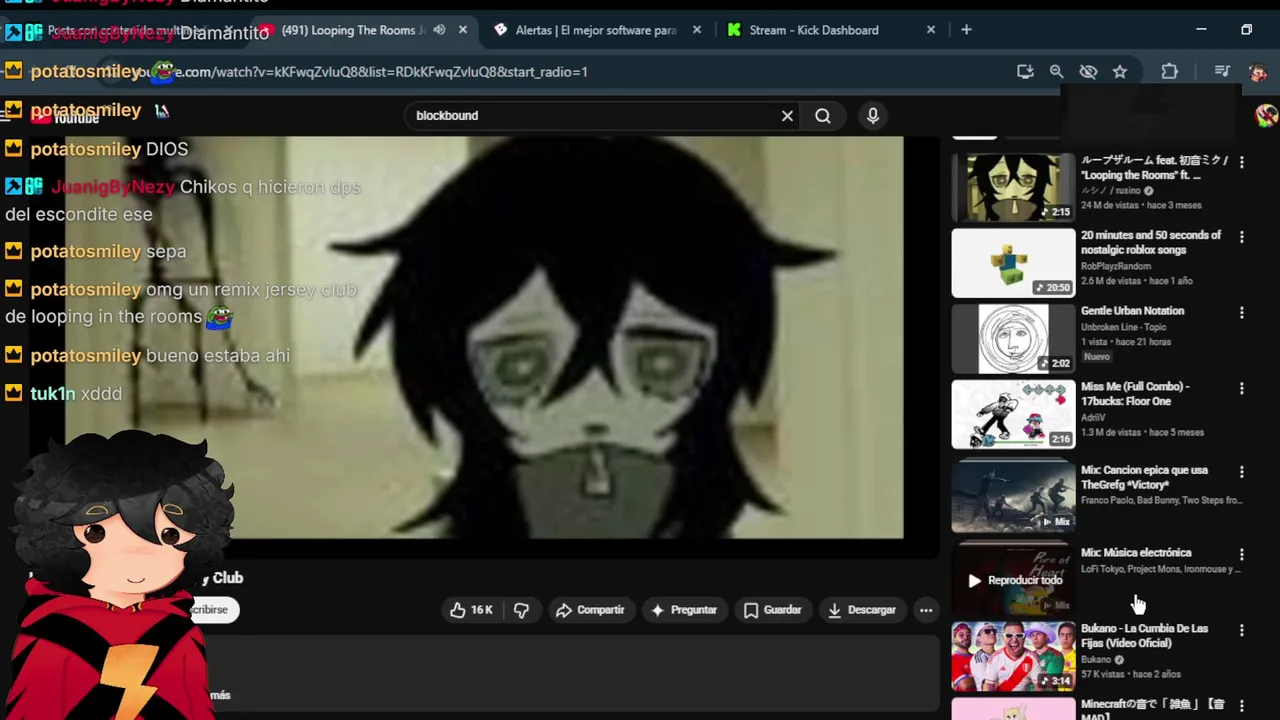Clear the blockbound search text

tap(787, 116)
